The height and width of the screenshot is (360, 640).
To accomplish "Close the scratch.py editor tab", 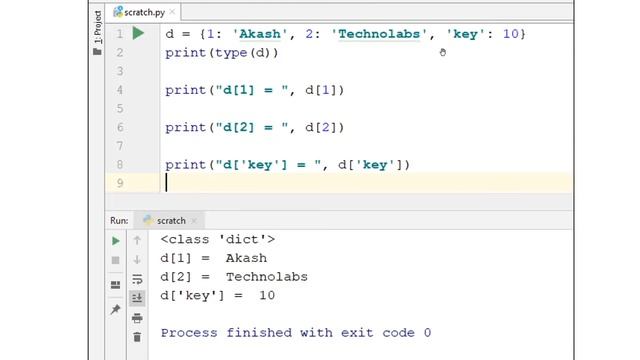I will coord(172,12).
